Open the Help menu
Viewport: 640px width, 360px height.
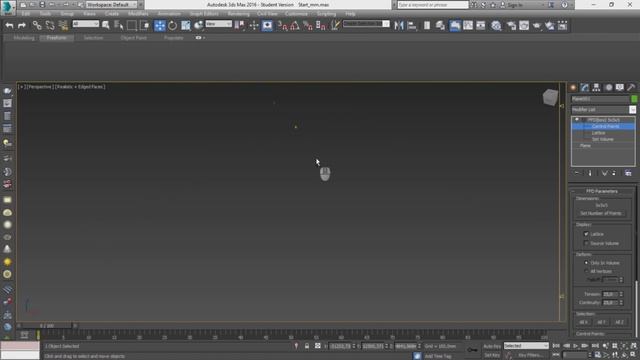pos(350,14)
